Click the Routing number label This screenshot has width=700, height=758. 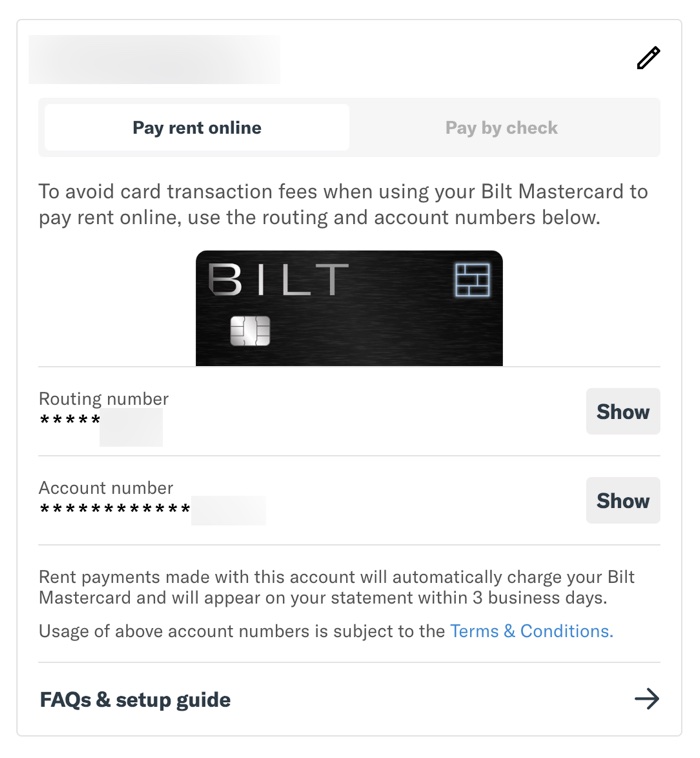[103, 399]
